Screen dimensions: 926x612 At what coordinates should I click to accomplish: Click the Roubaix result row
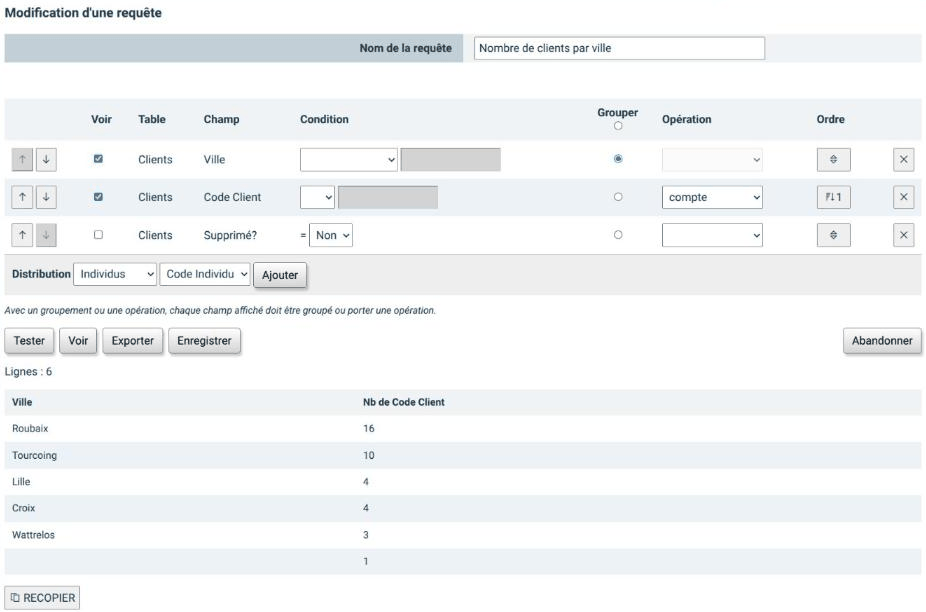click(463, 428)
